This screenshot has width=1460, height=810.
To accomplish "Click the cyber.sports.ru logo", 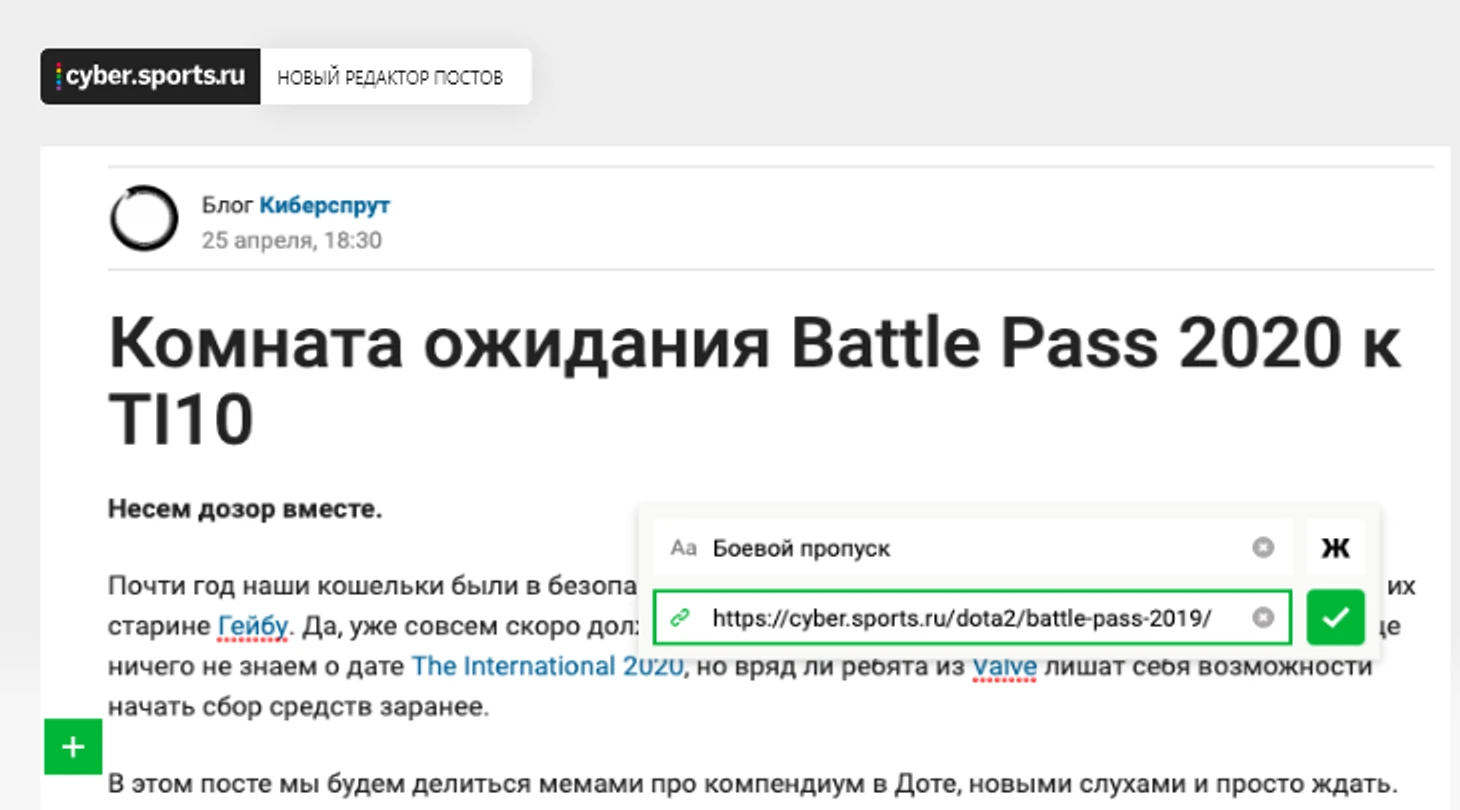I will (x=151, y=77).
